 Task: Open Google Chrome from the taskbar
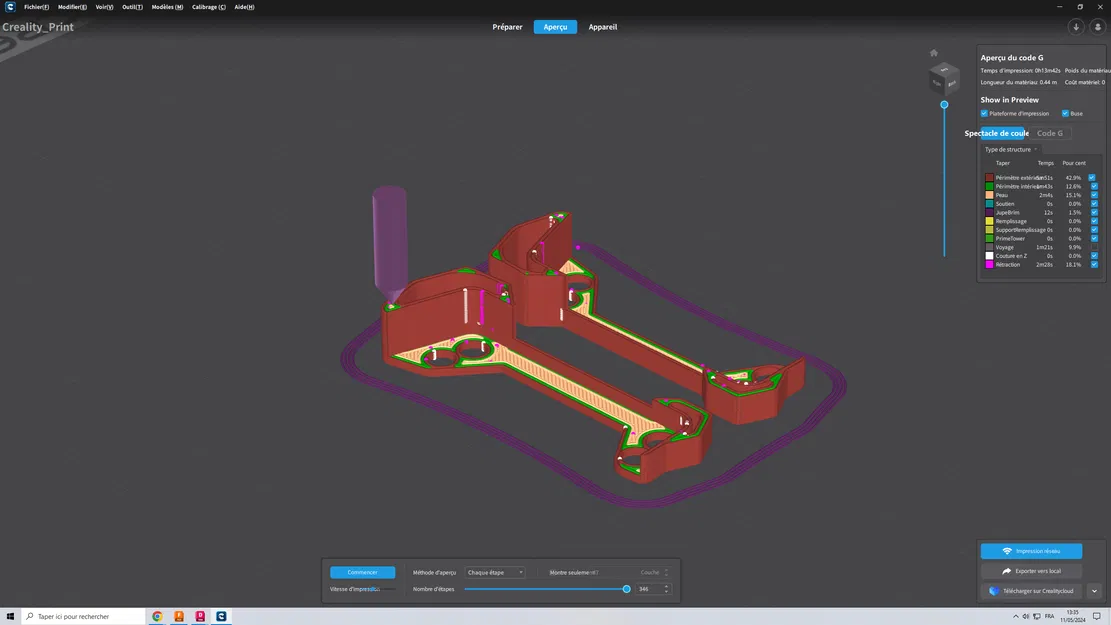(x=157, y=617)
